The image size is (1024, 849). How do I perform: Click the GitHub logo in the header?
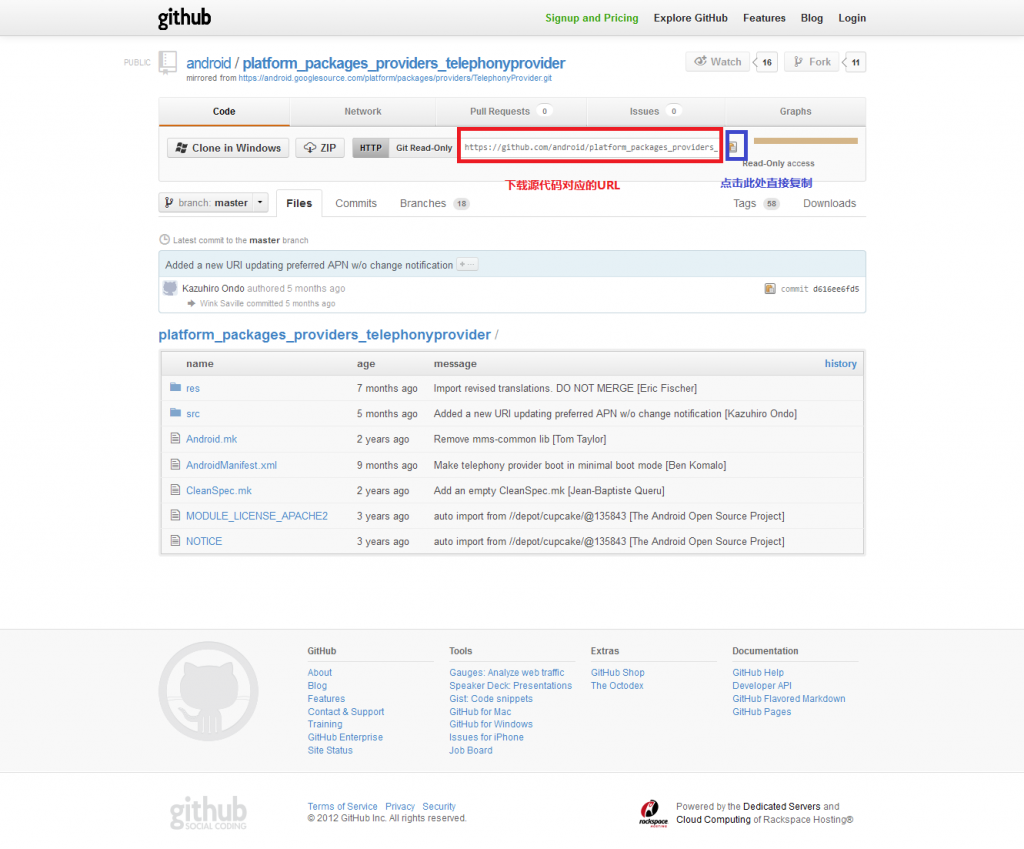184,18
